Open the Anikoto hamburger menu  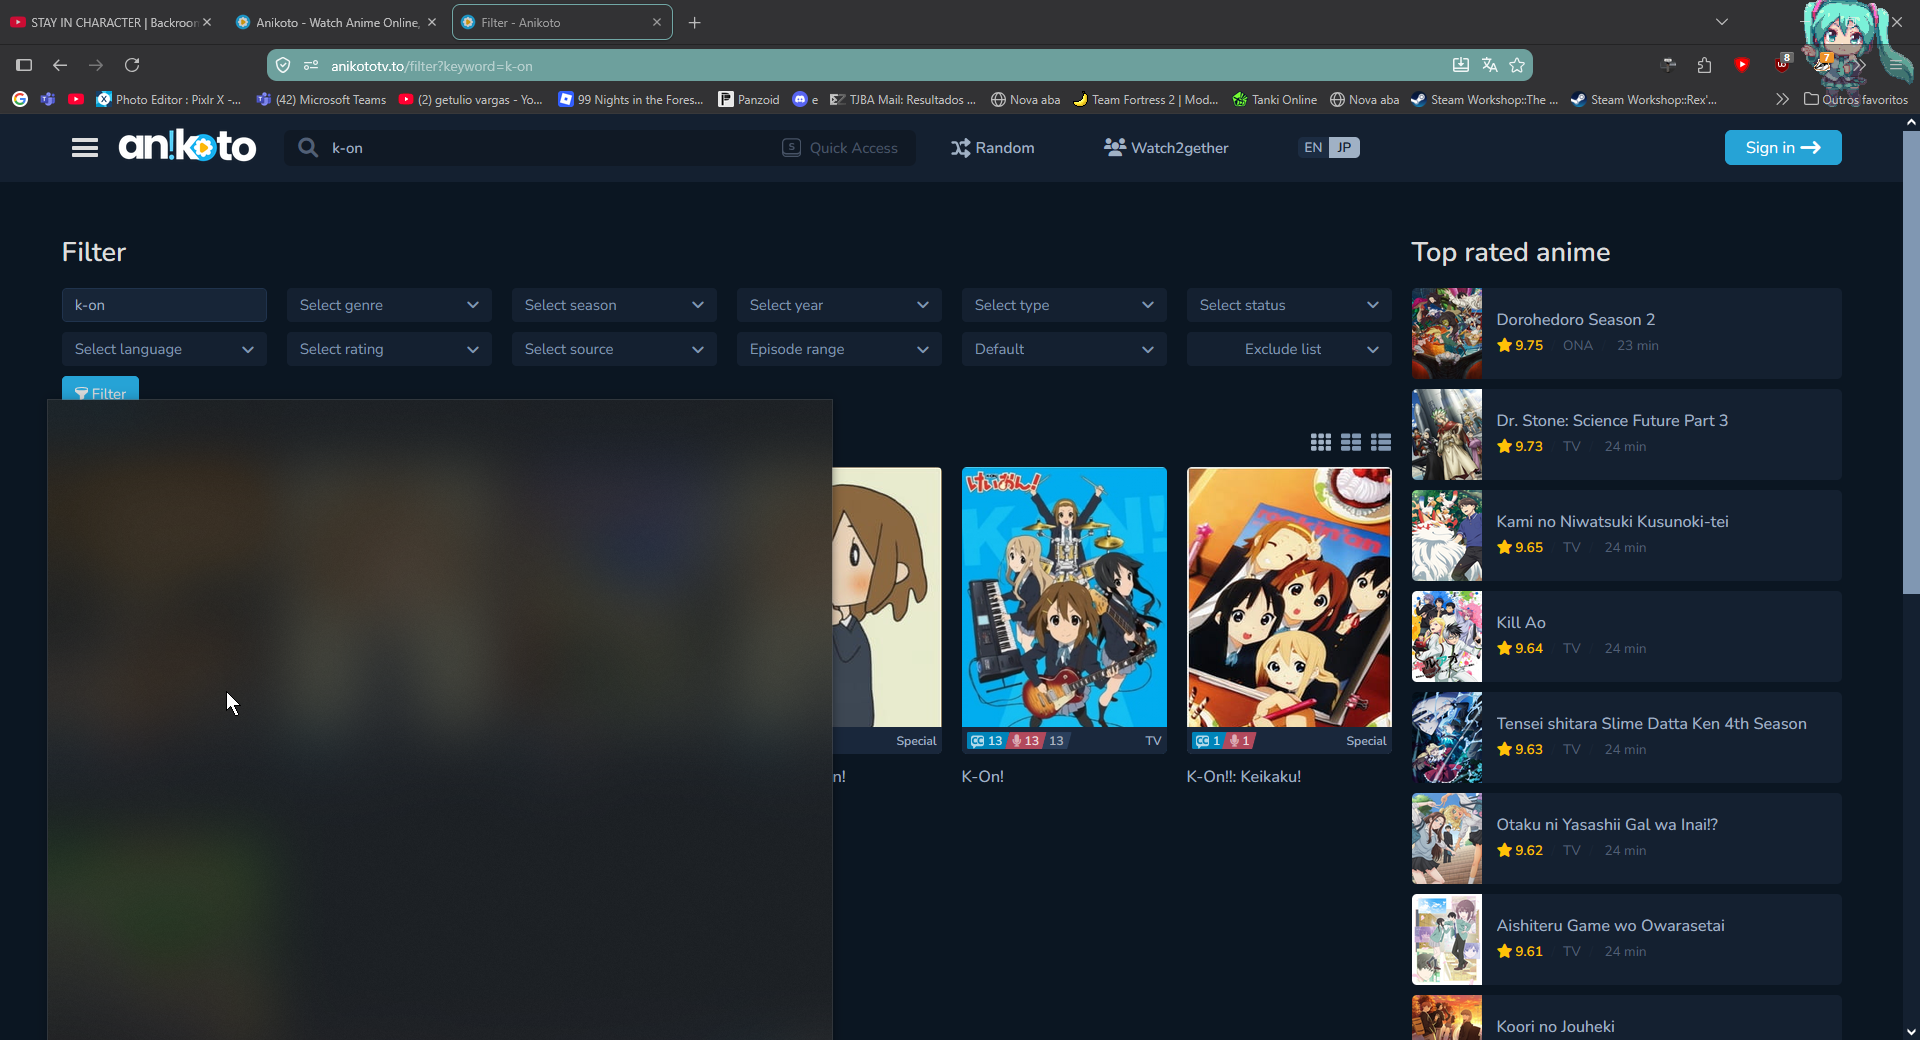(85, 148)
